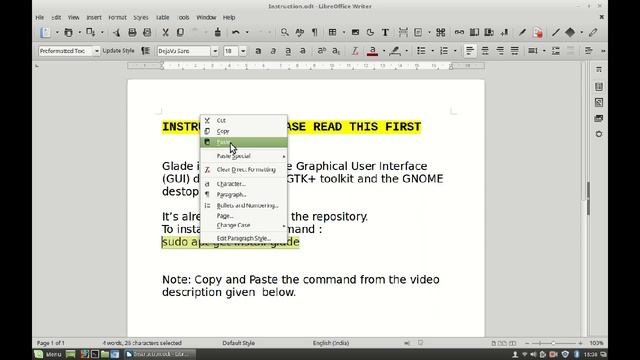Open Character dialog from context menu
This screenshot has width=640, height=360.
(244, 184)
